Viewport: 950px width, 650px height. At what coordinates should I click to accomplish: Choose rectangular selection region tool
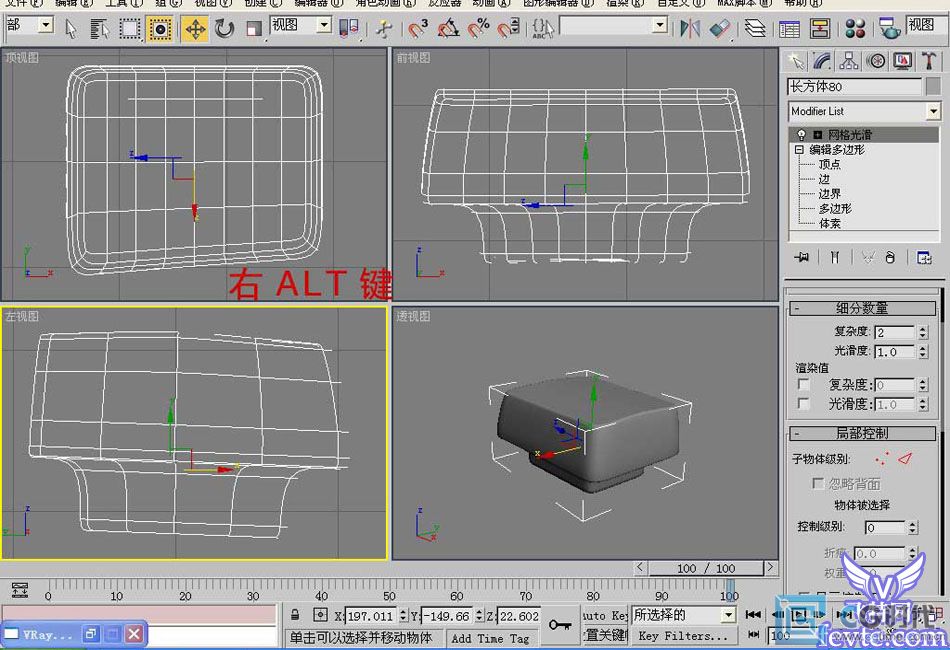pos(129,28)
